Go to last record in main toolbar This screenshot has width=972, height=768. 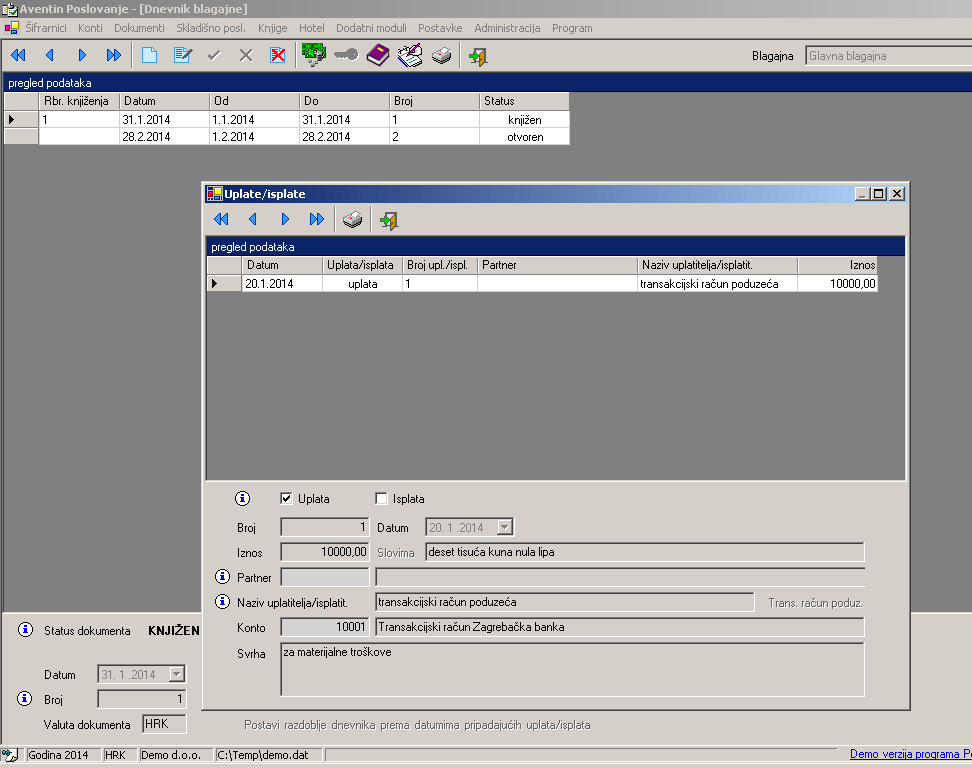pos(114,56)
